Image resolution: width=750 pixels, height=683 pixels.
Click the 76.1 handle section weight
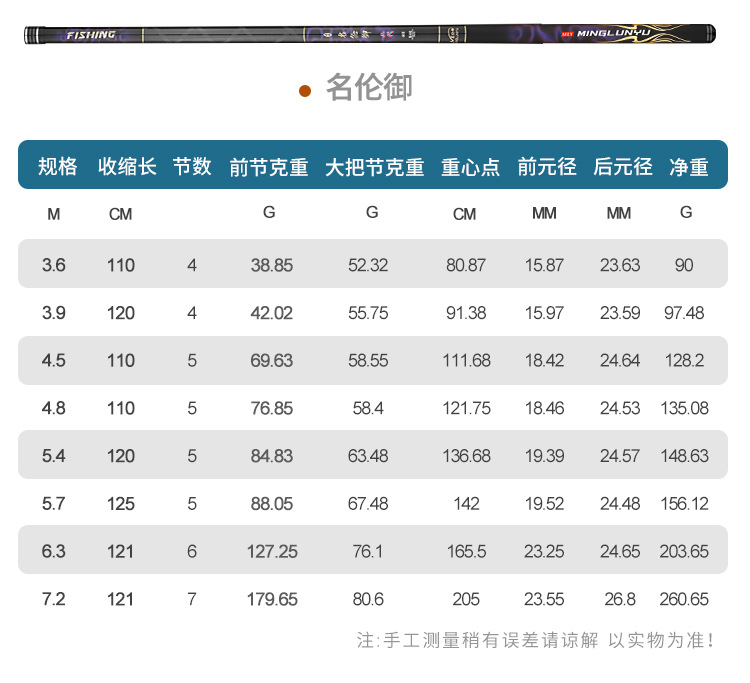(x=368, y=551)
